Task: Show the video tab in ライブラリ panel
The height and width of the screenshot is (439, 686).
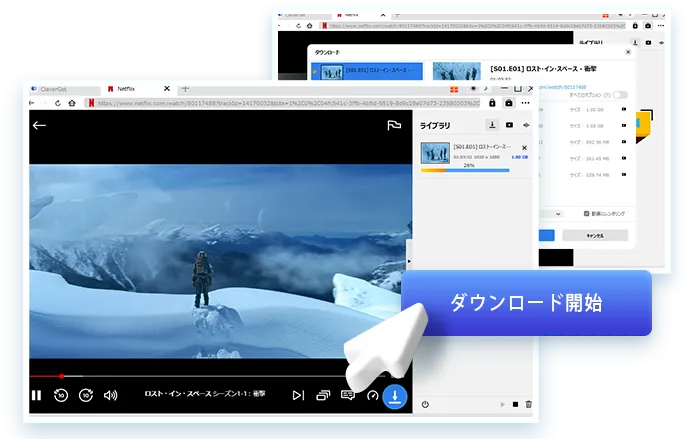Action: point(509,125)
